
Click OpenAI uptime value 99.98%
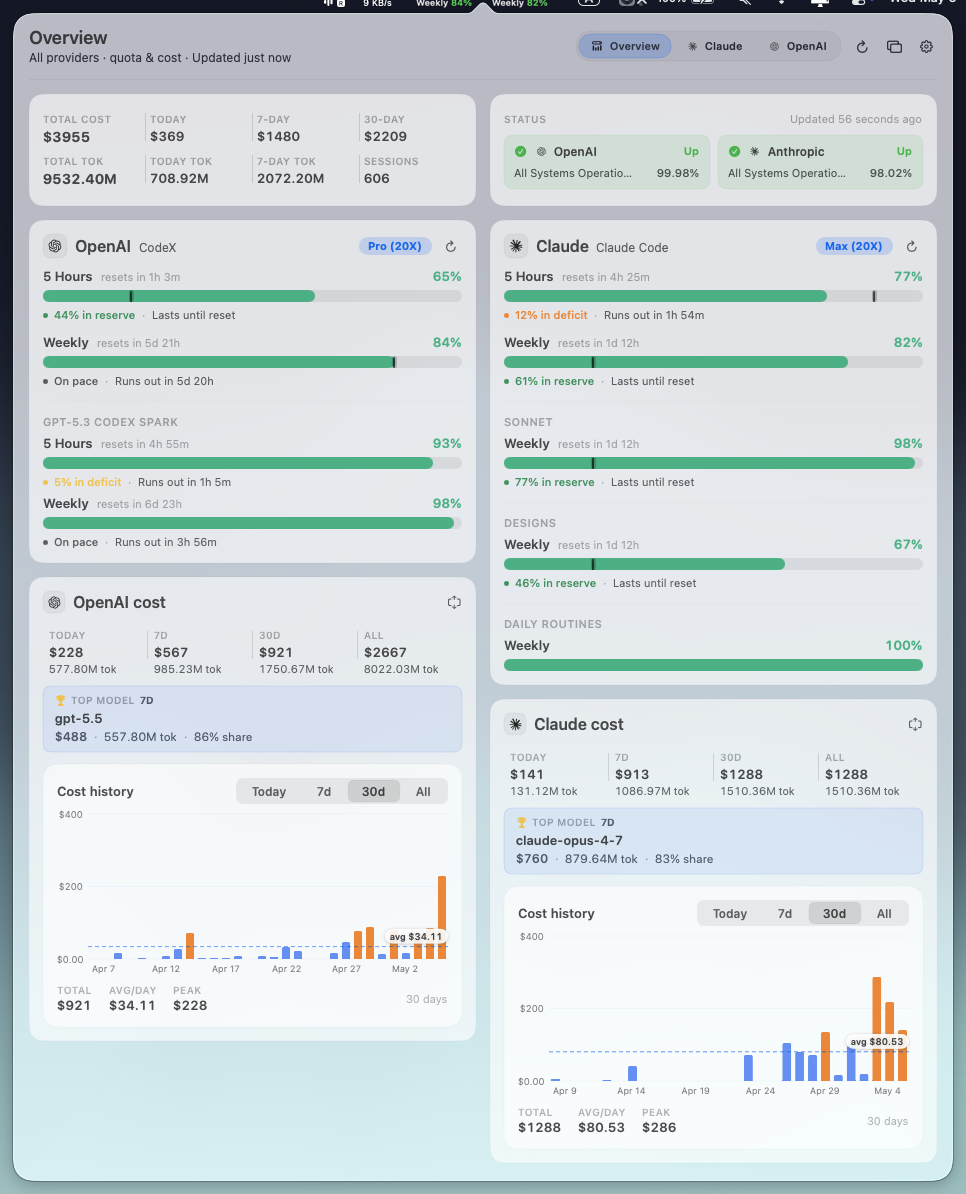677,173
